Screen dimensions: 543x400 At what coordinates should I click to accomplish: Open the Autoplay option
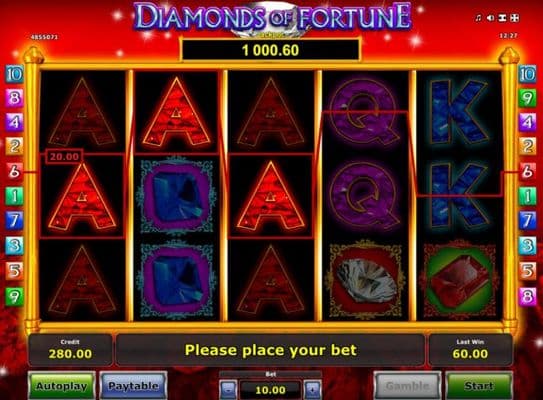click(x=62, y=386)
